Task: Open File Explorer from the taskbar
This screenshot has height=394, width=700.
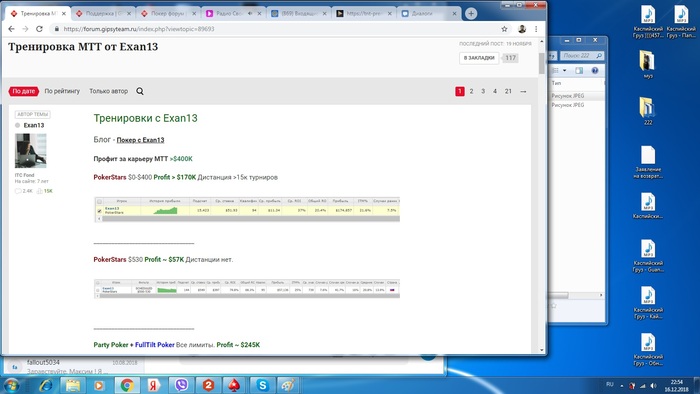Action: (x=72, y=385)
